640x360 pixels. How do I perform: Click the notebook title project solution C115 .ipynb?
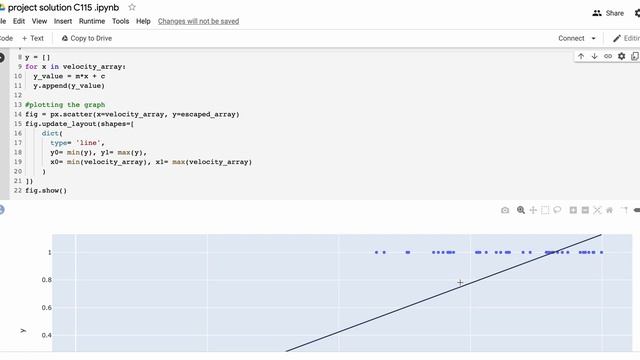click(x=64, y=7)
